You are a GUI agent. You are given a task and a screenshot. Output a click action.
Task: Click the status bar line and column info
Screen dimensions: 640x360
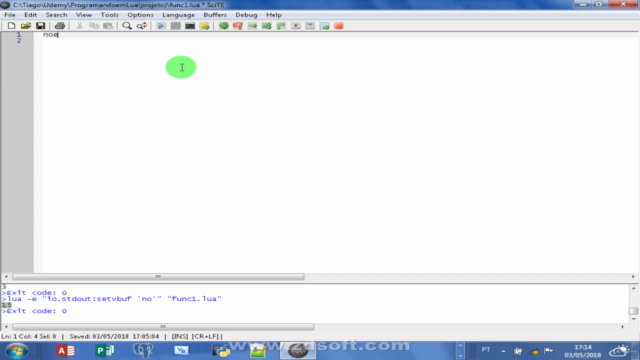(x=29, y=337)
